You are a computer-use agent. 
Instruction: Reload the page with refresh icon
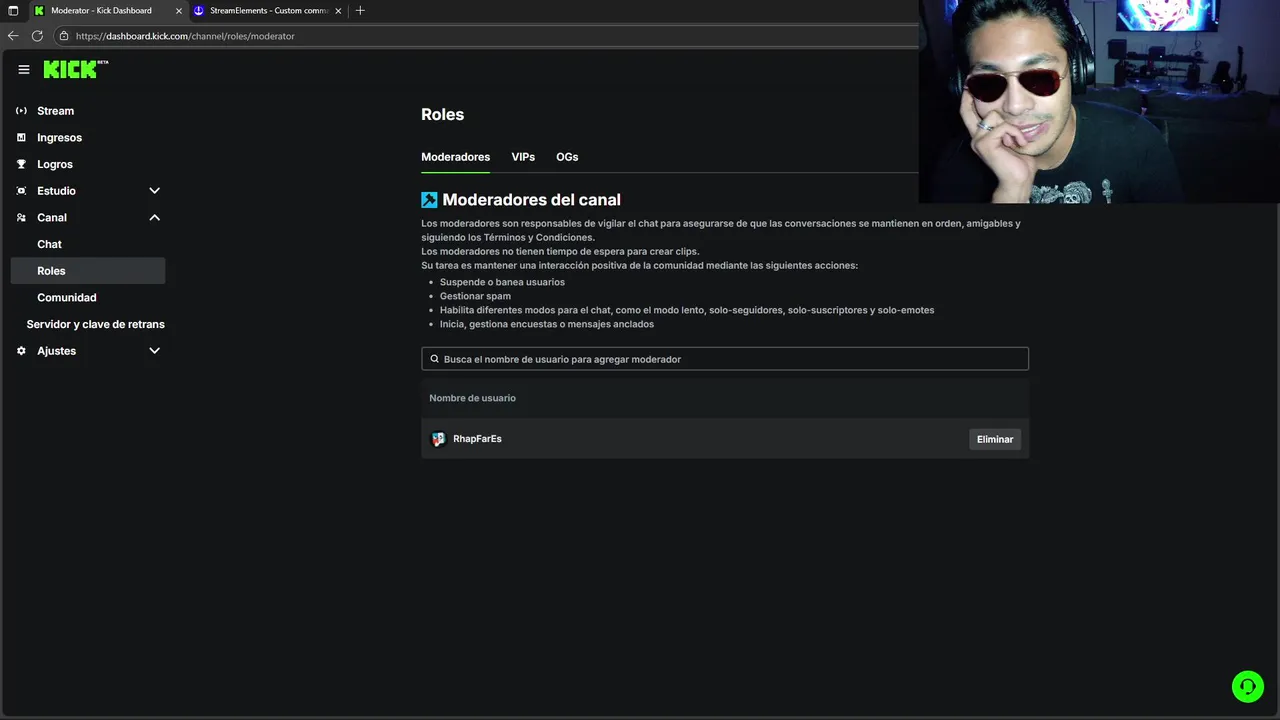(37, 36)
